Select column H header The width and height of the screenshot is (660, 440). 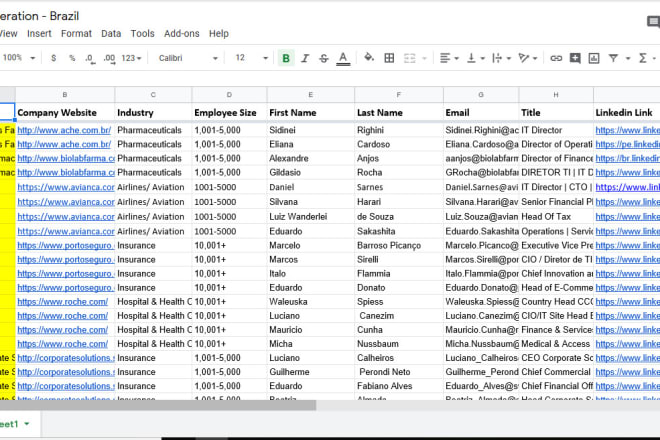[x=556, y=95]
